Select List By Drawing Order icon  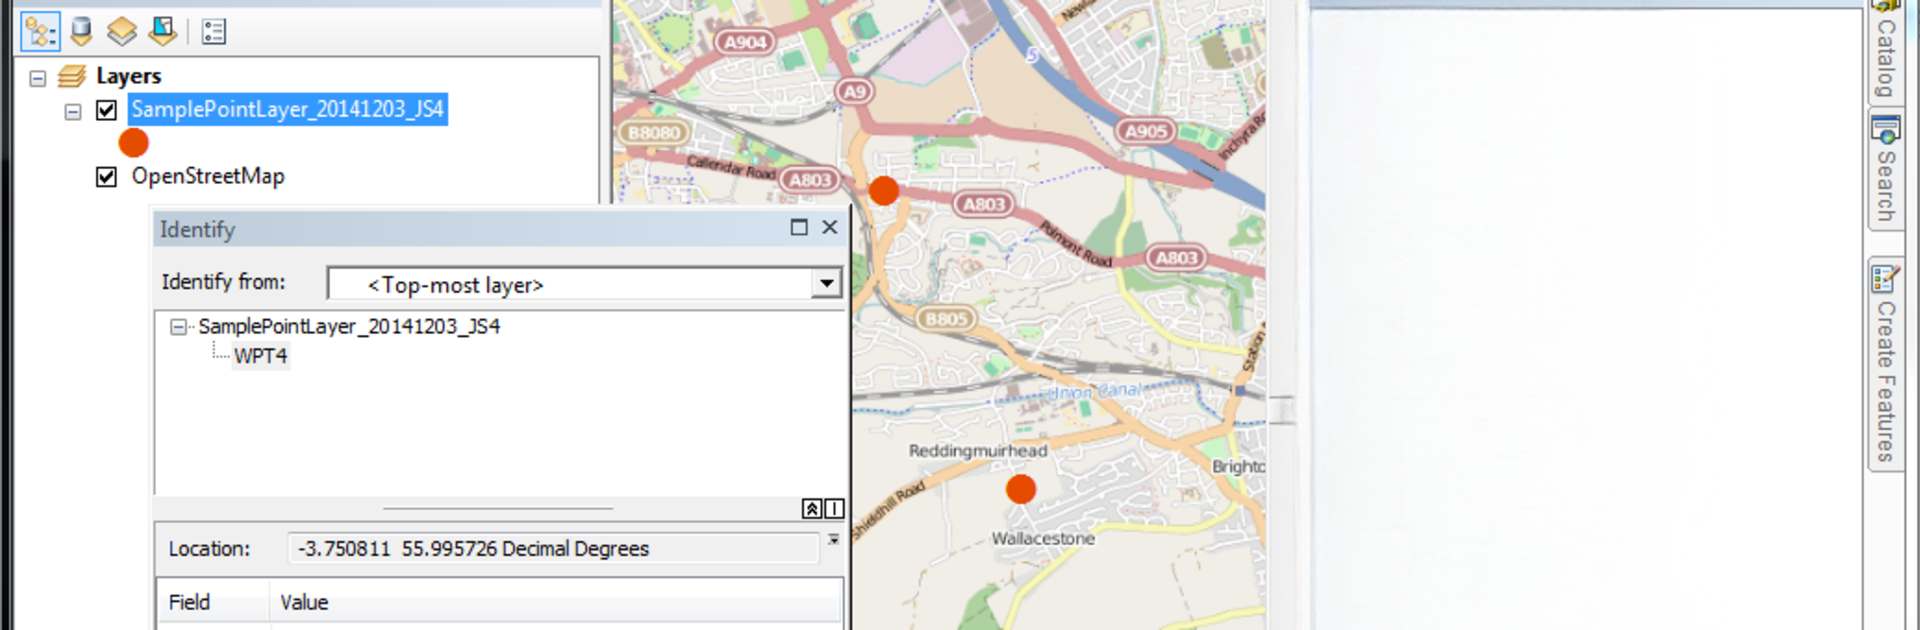point(40,32)
